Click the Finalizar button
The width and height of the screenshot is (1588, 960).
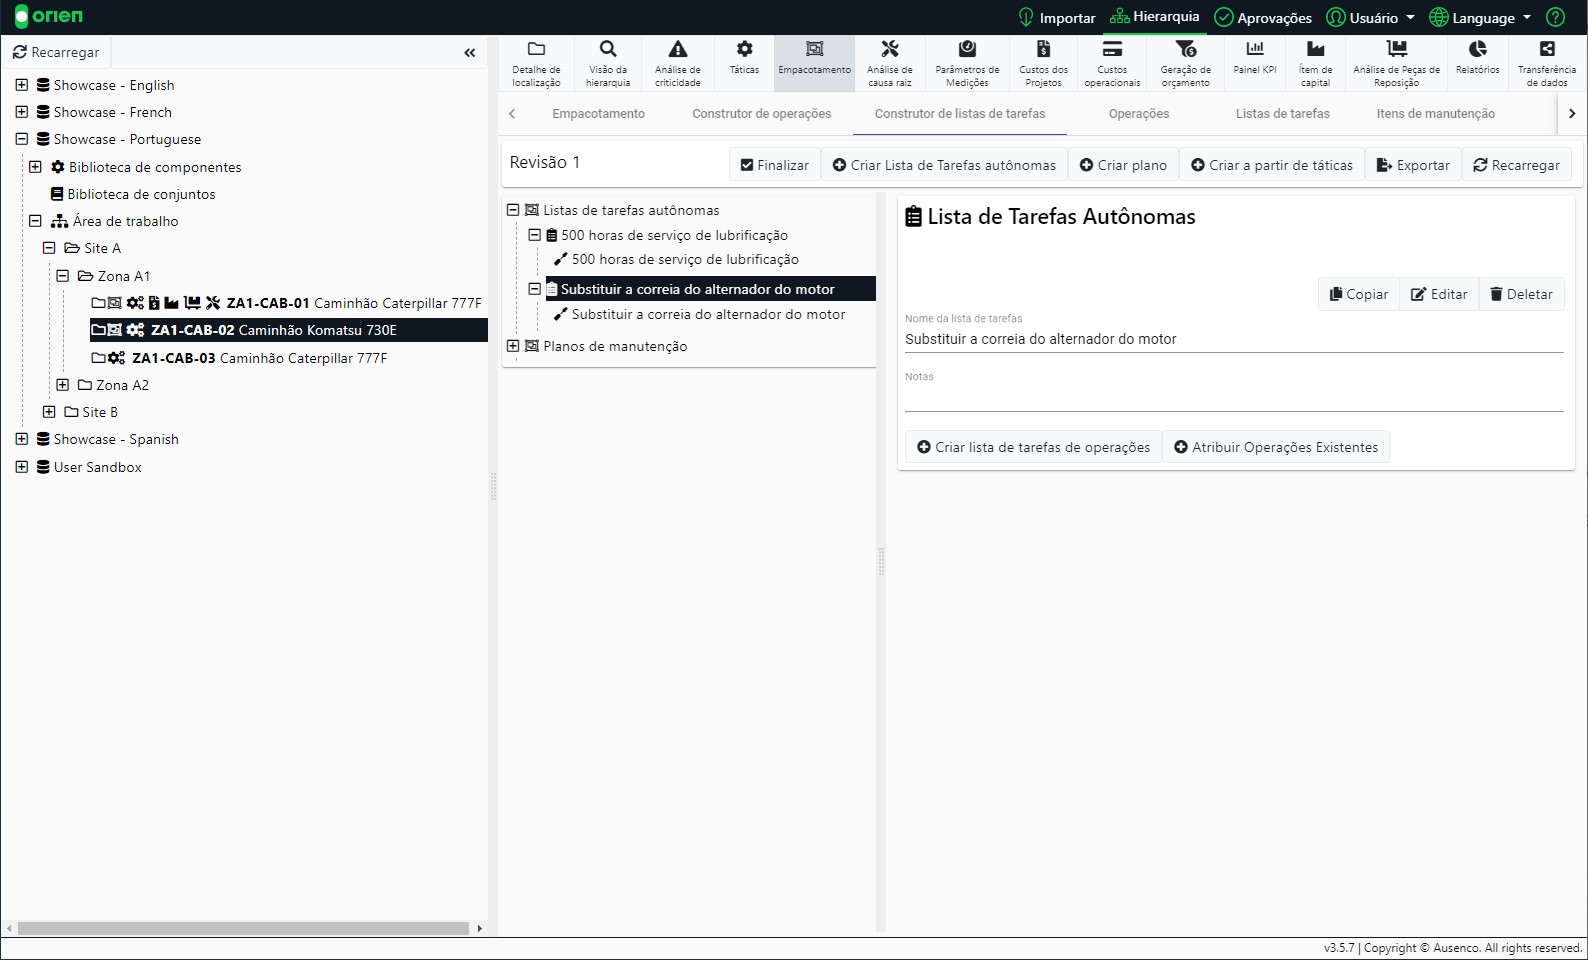tap(775, 165)
